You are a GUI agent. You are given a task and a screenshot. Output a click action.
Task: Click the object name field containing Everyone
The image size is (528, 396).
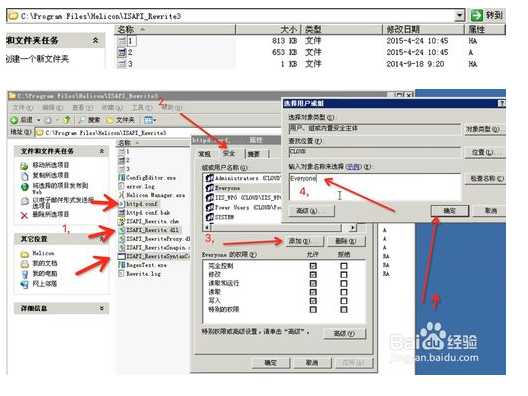coord(375,187)
